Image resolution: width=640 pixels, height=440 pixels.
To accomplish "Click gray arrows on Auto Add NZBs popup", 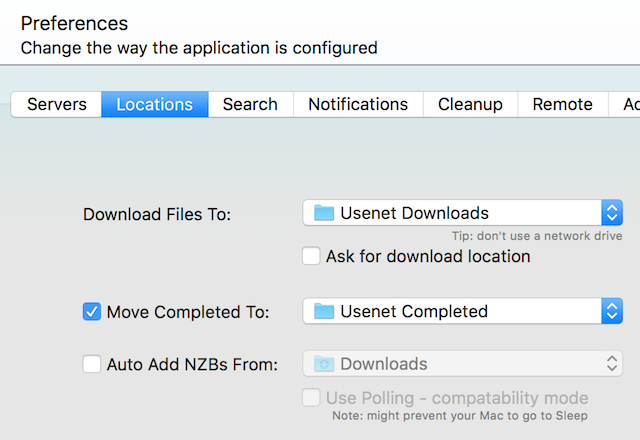I will [x=611, y=364].
